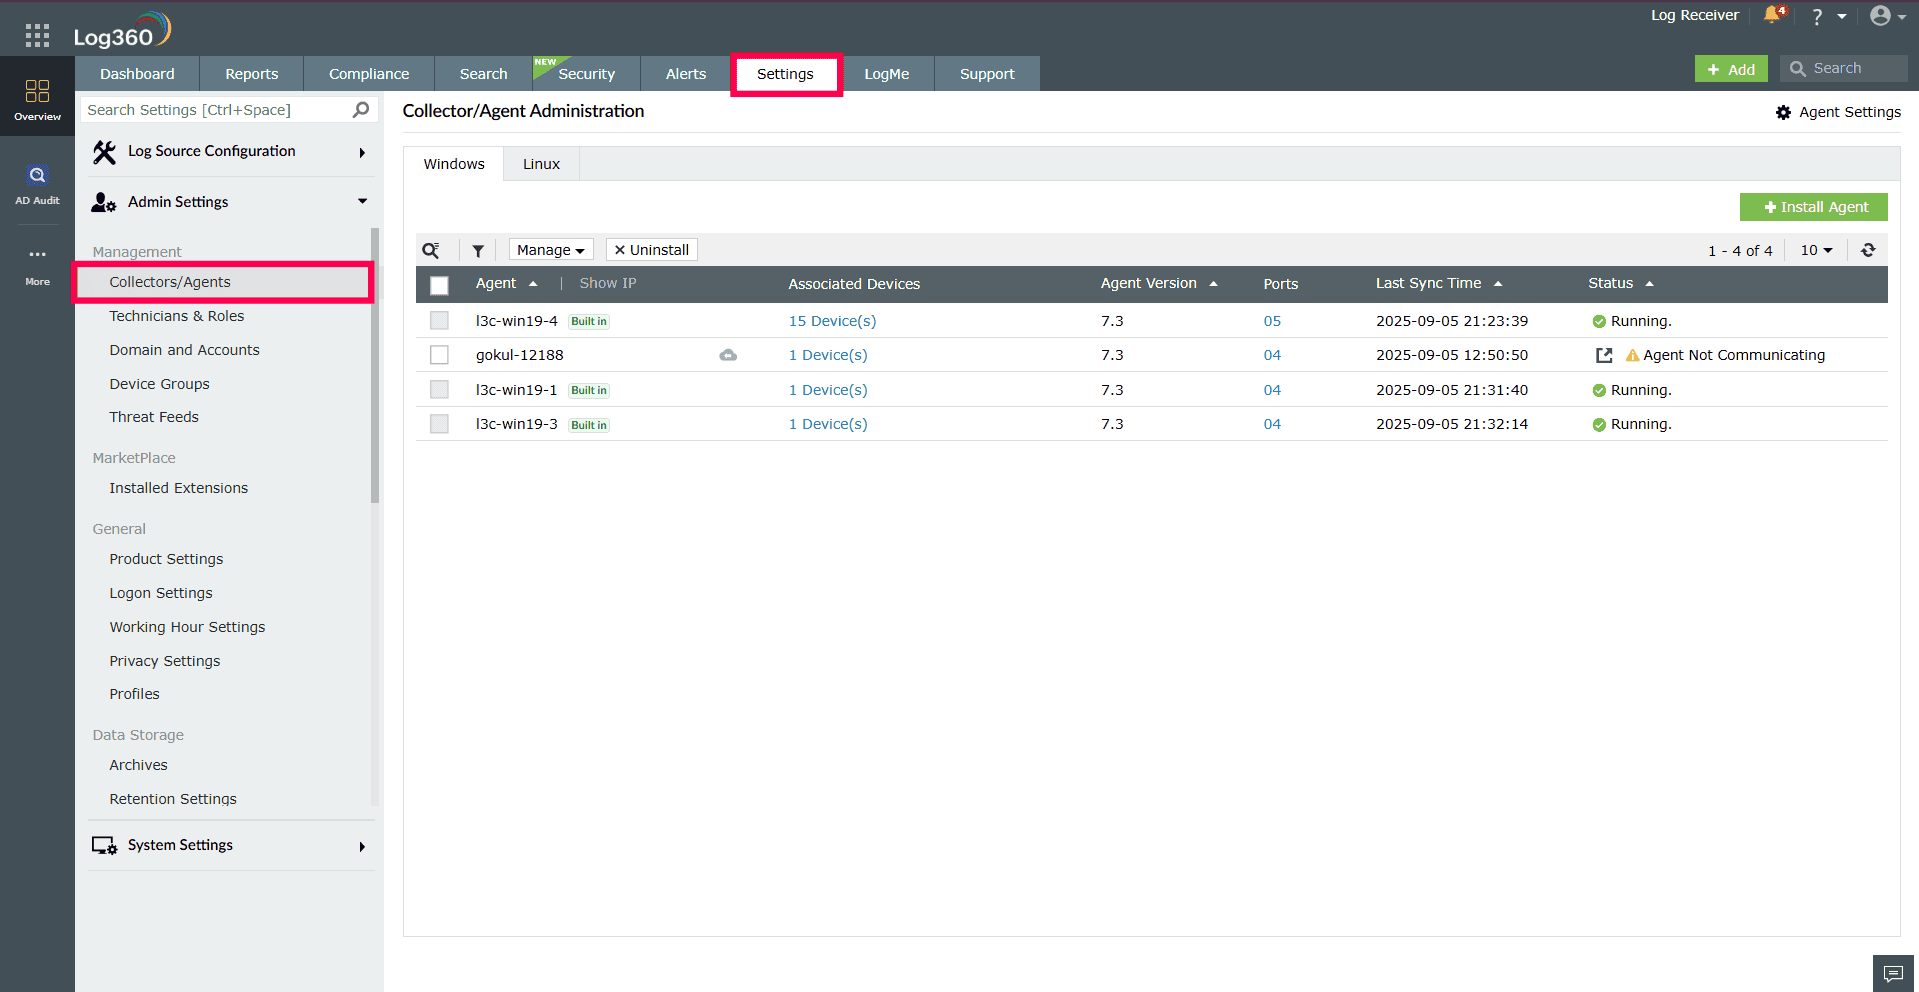
Task: Click the Install Agent button
Action: point(1814,207)
